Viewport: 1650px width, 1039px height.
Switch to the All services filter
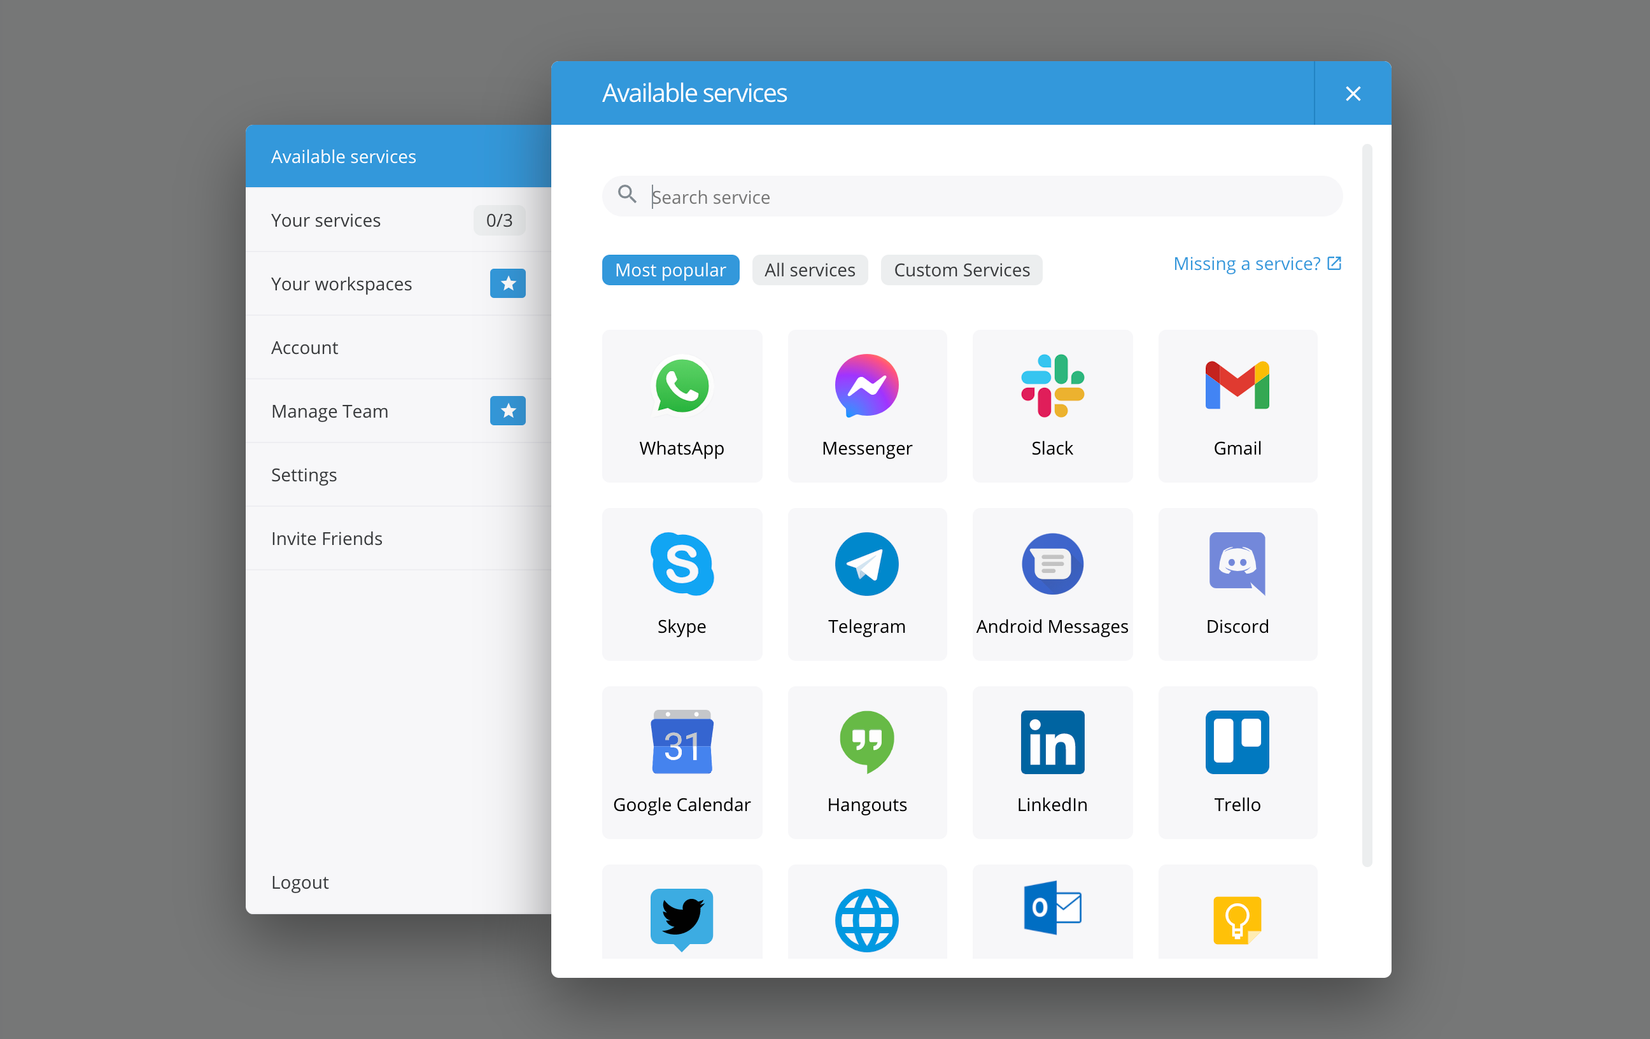810,270
